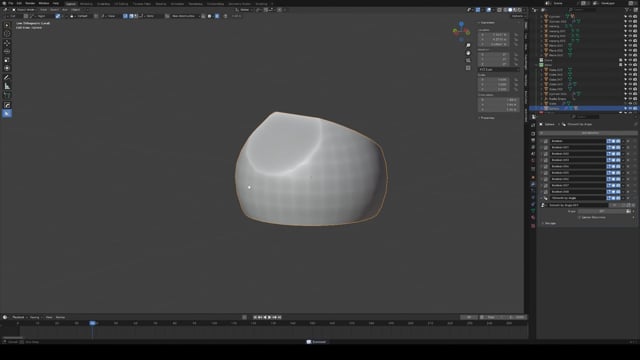This screenshot has height=360, width=640.
Task: Select the Select Box tool
Action: tap(7, 25)
